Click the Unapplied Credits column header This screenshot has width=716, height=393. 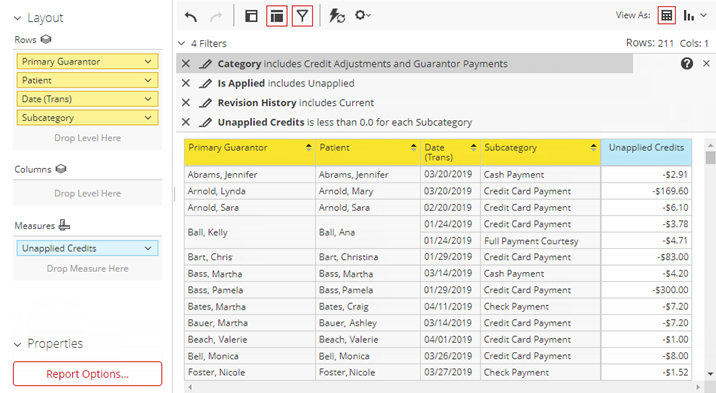(646, 152)
